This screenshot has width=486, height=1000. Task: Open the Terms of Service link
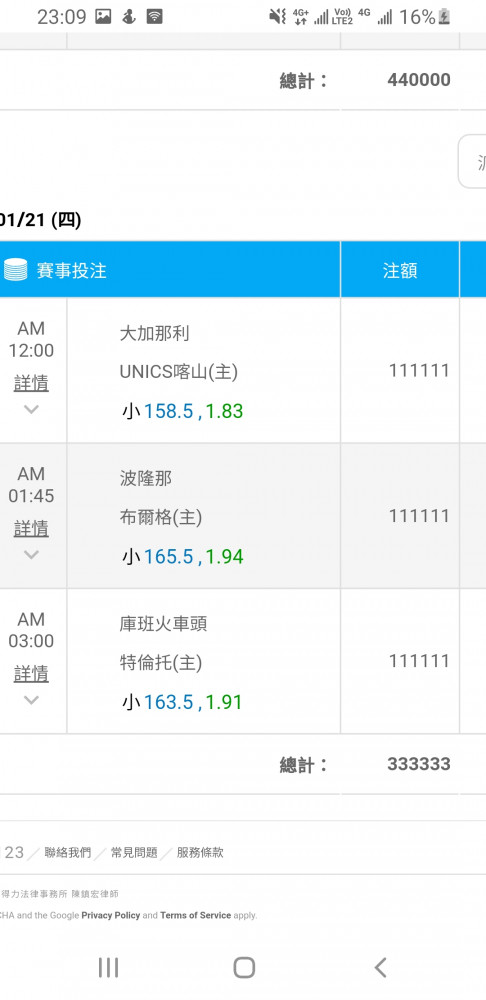195,915
